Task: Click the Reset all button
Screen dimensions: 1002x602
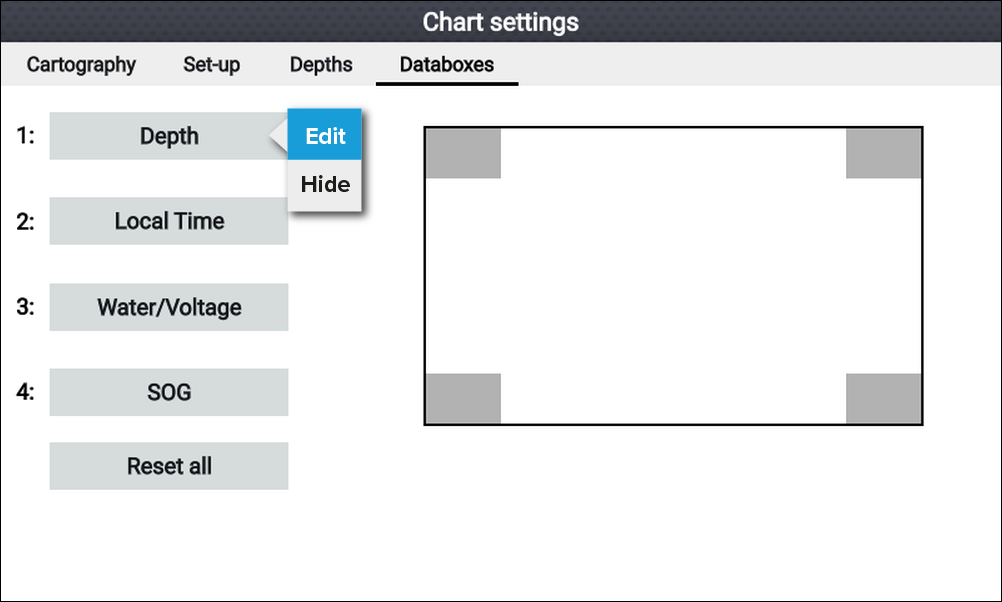Action: (x=169, y=466)
